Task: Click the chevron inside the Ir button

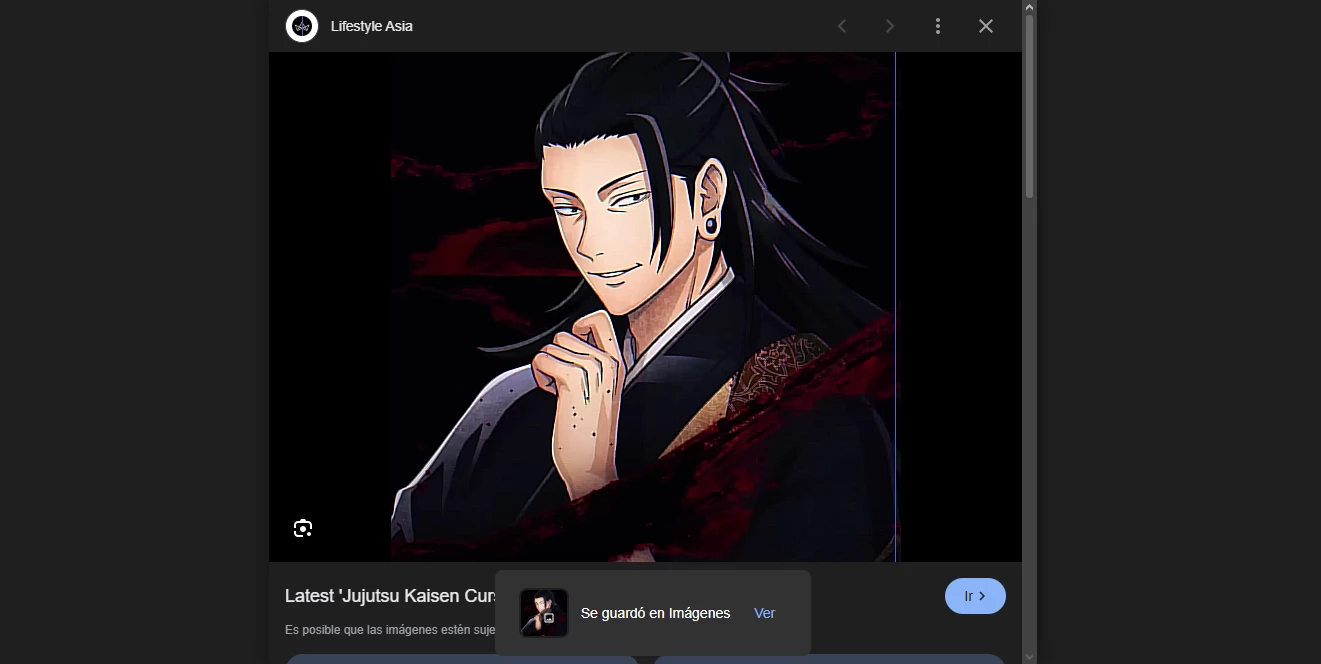Action: coord(983,596)
